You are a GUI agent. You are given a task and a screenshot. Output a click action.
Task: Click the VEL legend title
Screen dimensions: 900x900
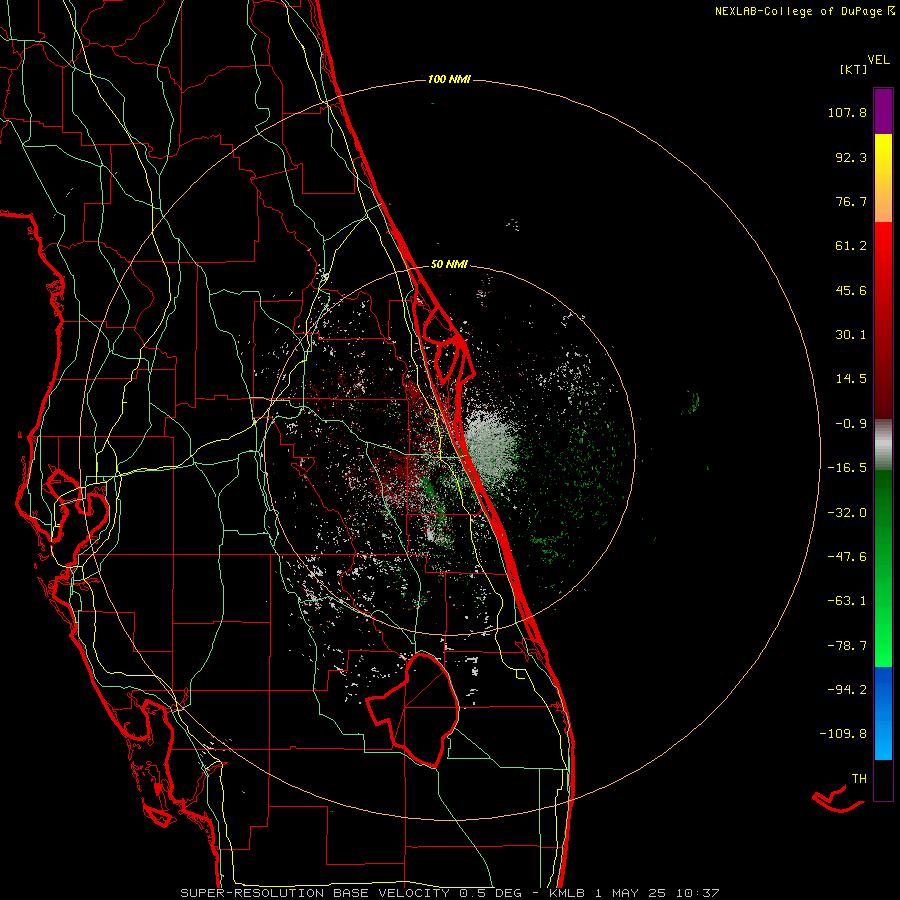(x=878, y=60)
